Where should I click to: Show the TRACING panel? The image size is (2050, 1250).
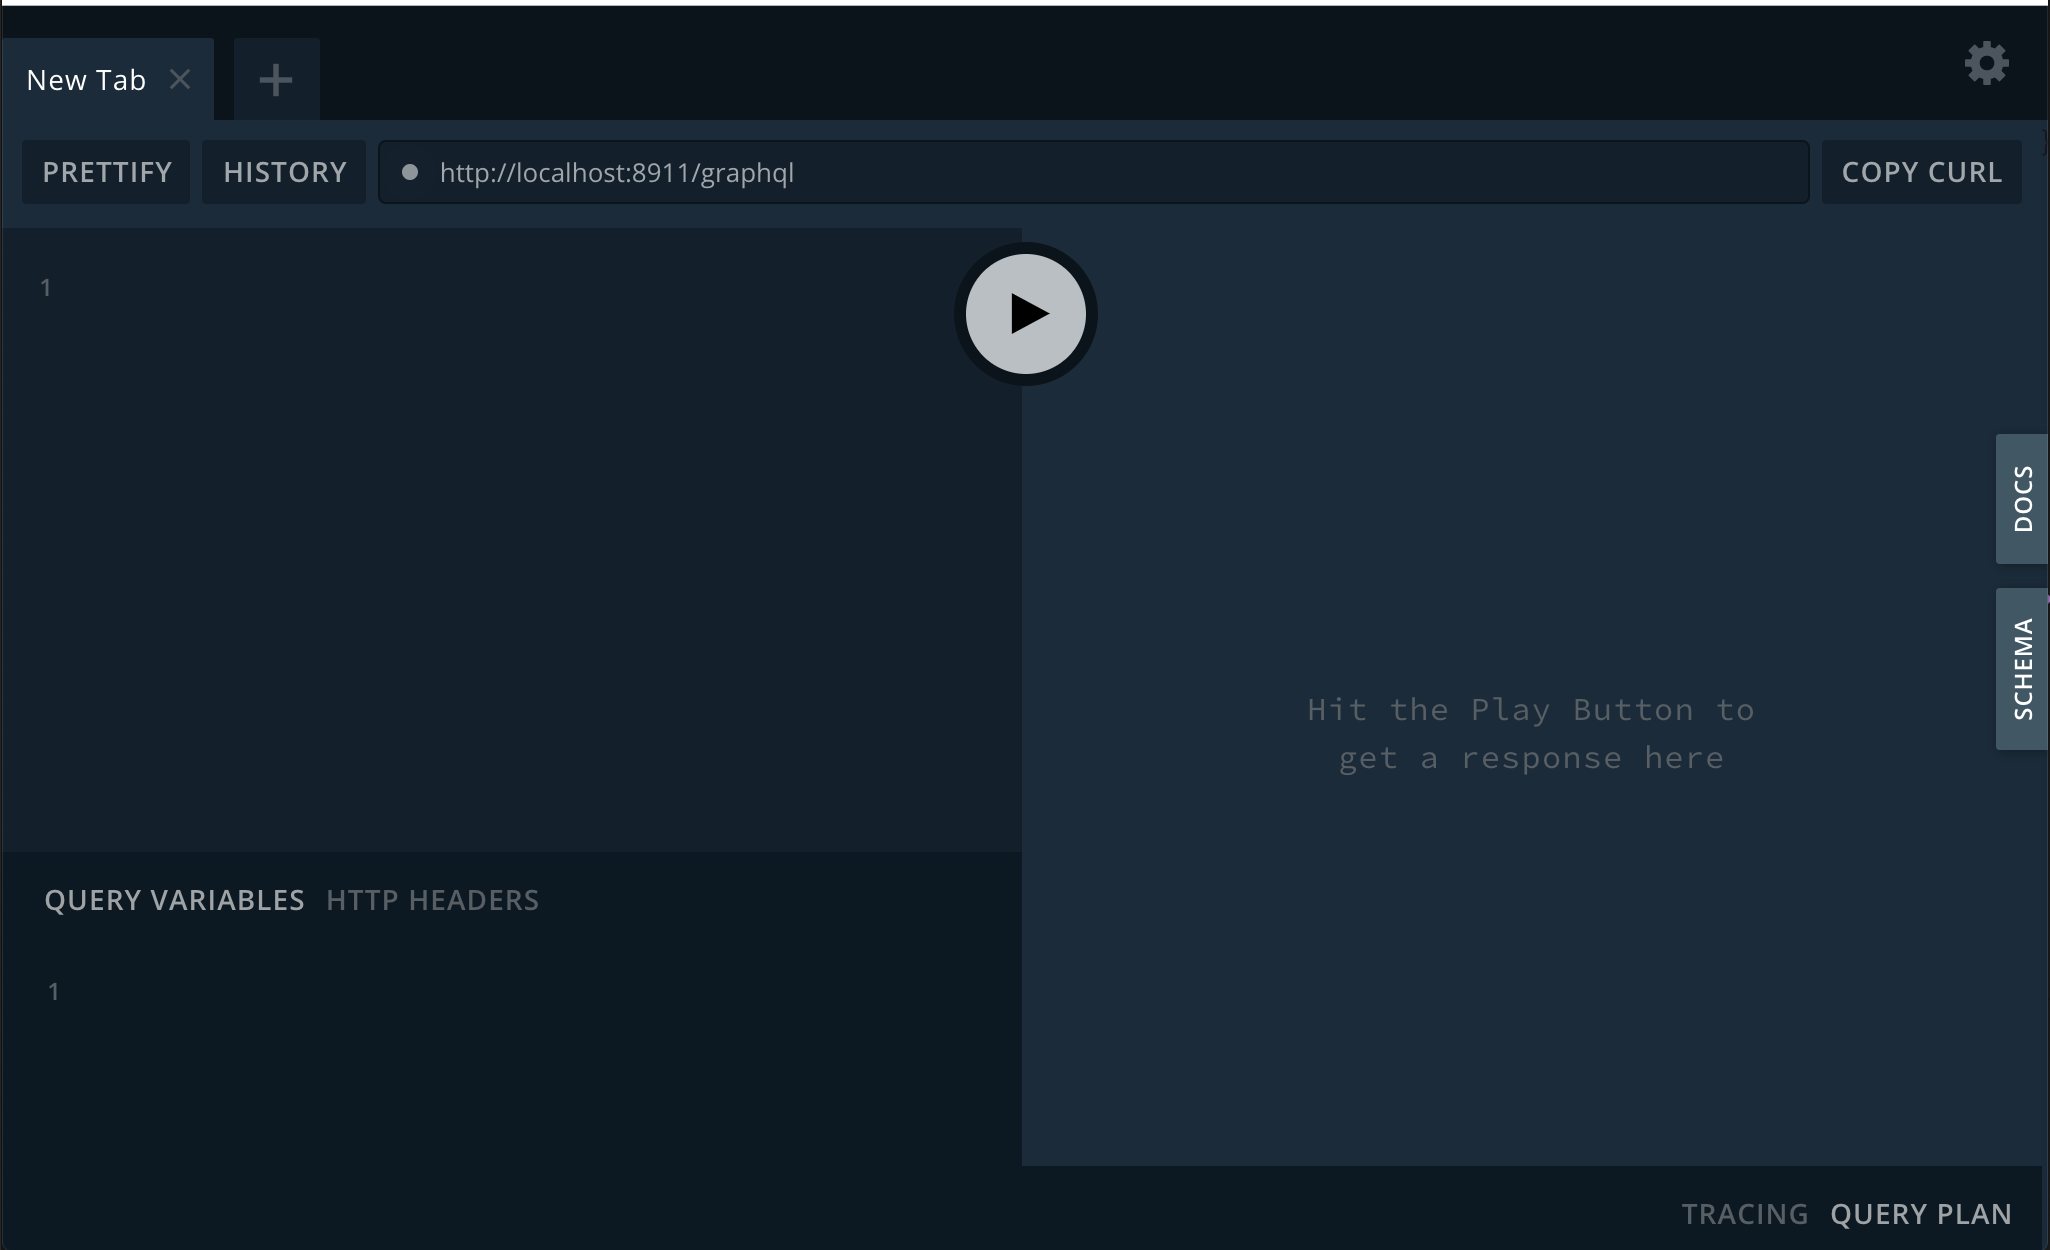(x=1744, y=1214)
